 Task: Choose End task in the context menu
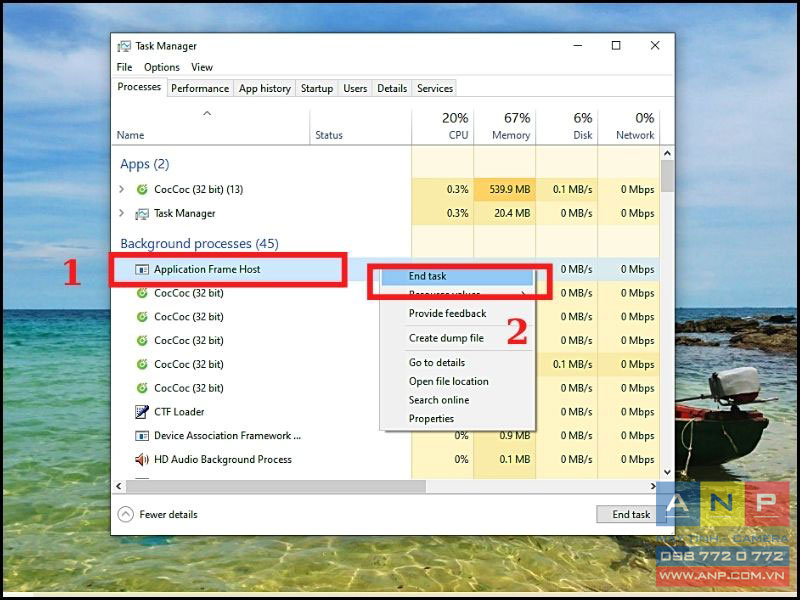[x=457, y=277]
